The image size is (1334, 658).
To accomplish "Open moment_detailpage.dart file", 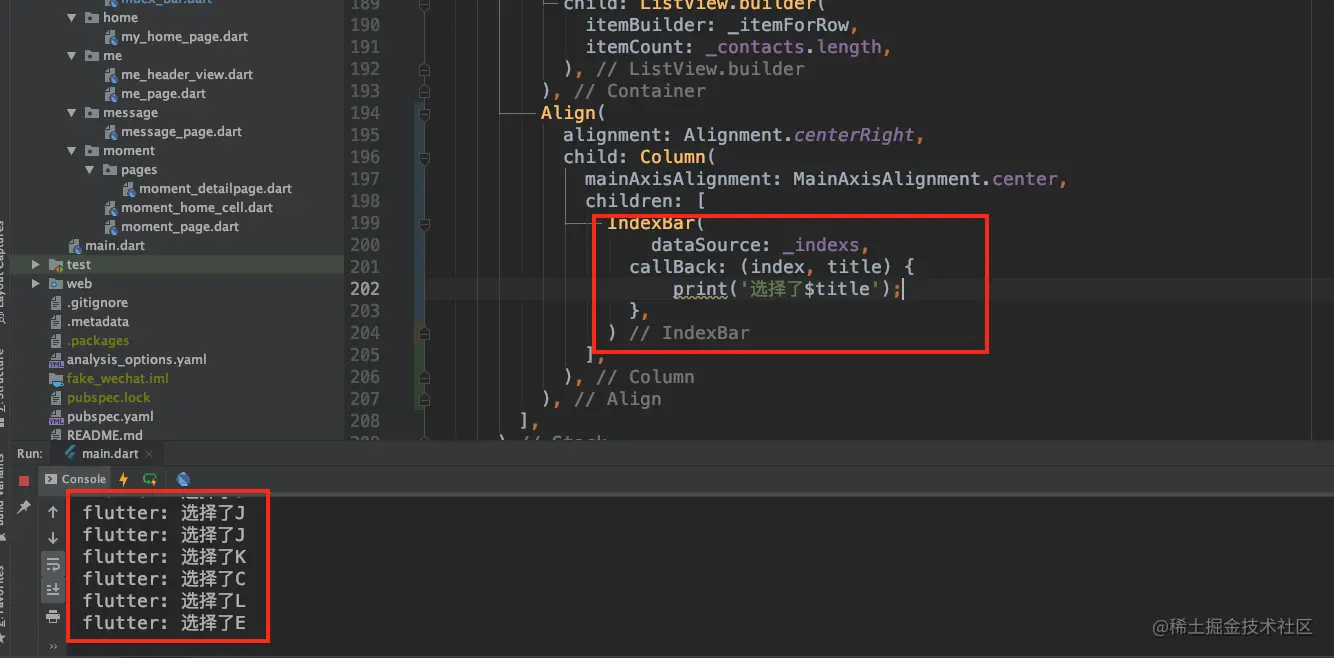I will click(x=215, y=189).
